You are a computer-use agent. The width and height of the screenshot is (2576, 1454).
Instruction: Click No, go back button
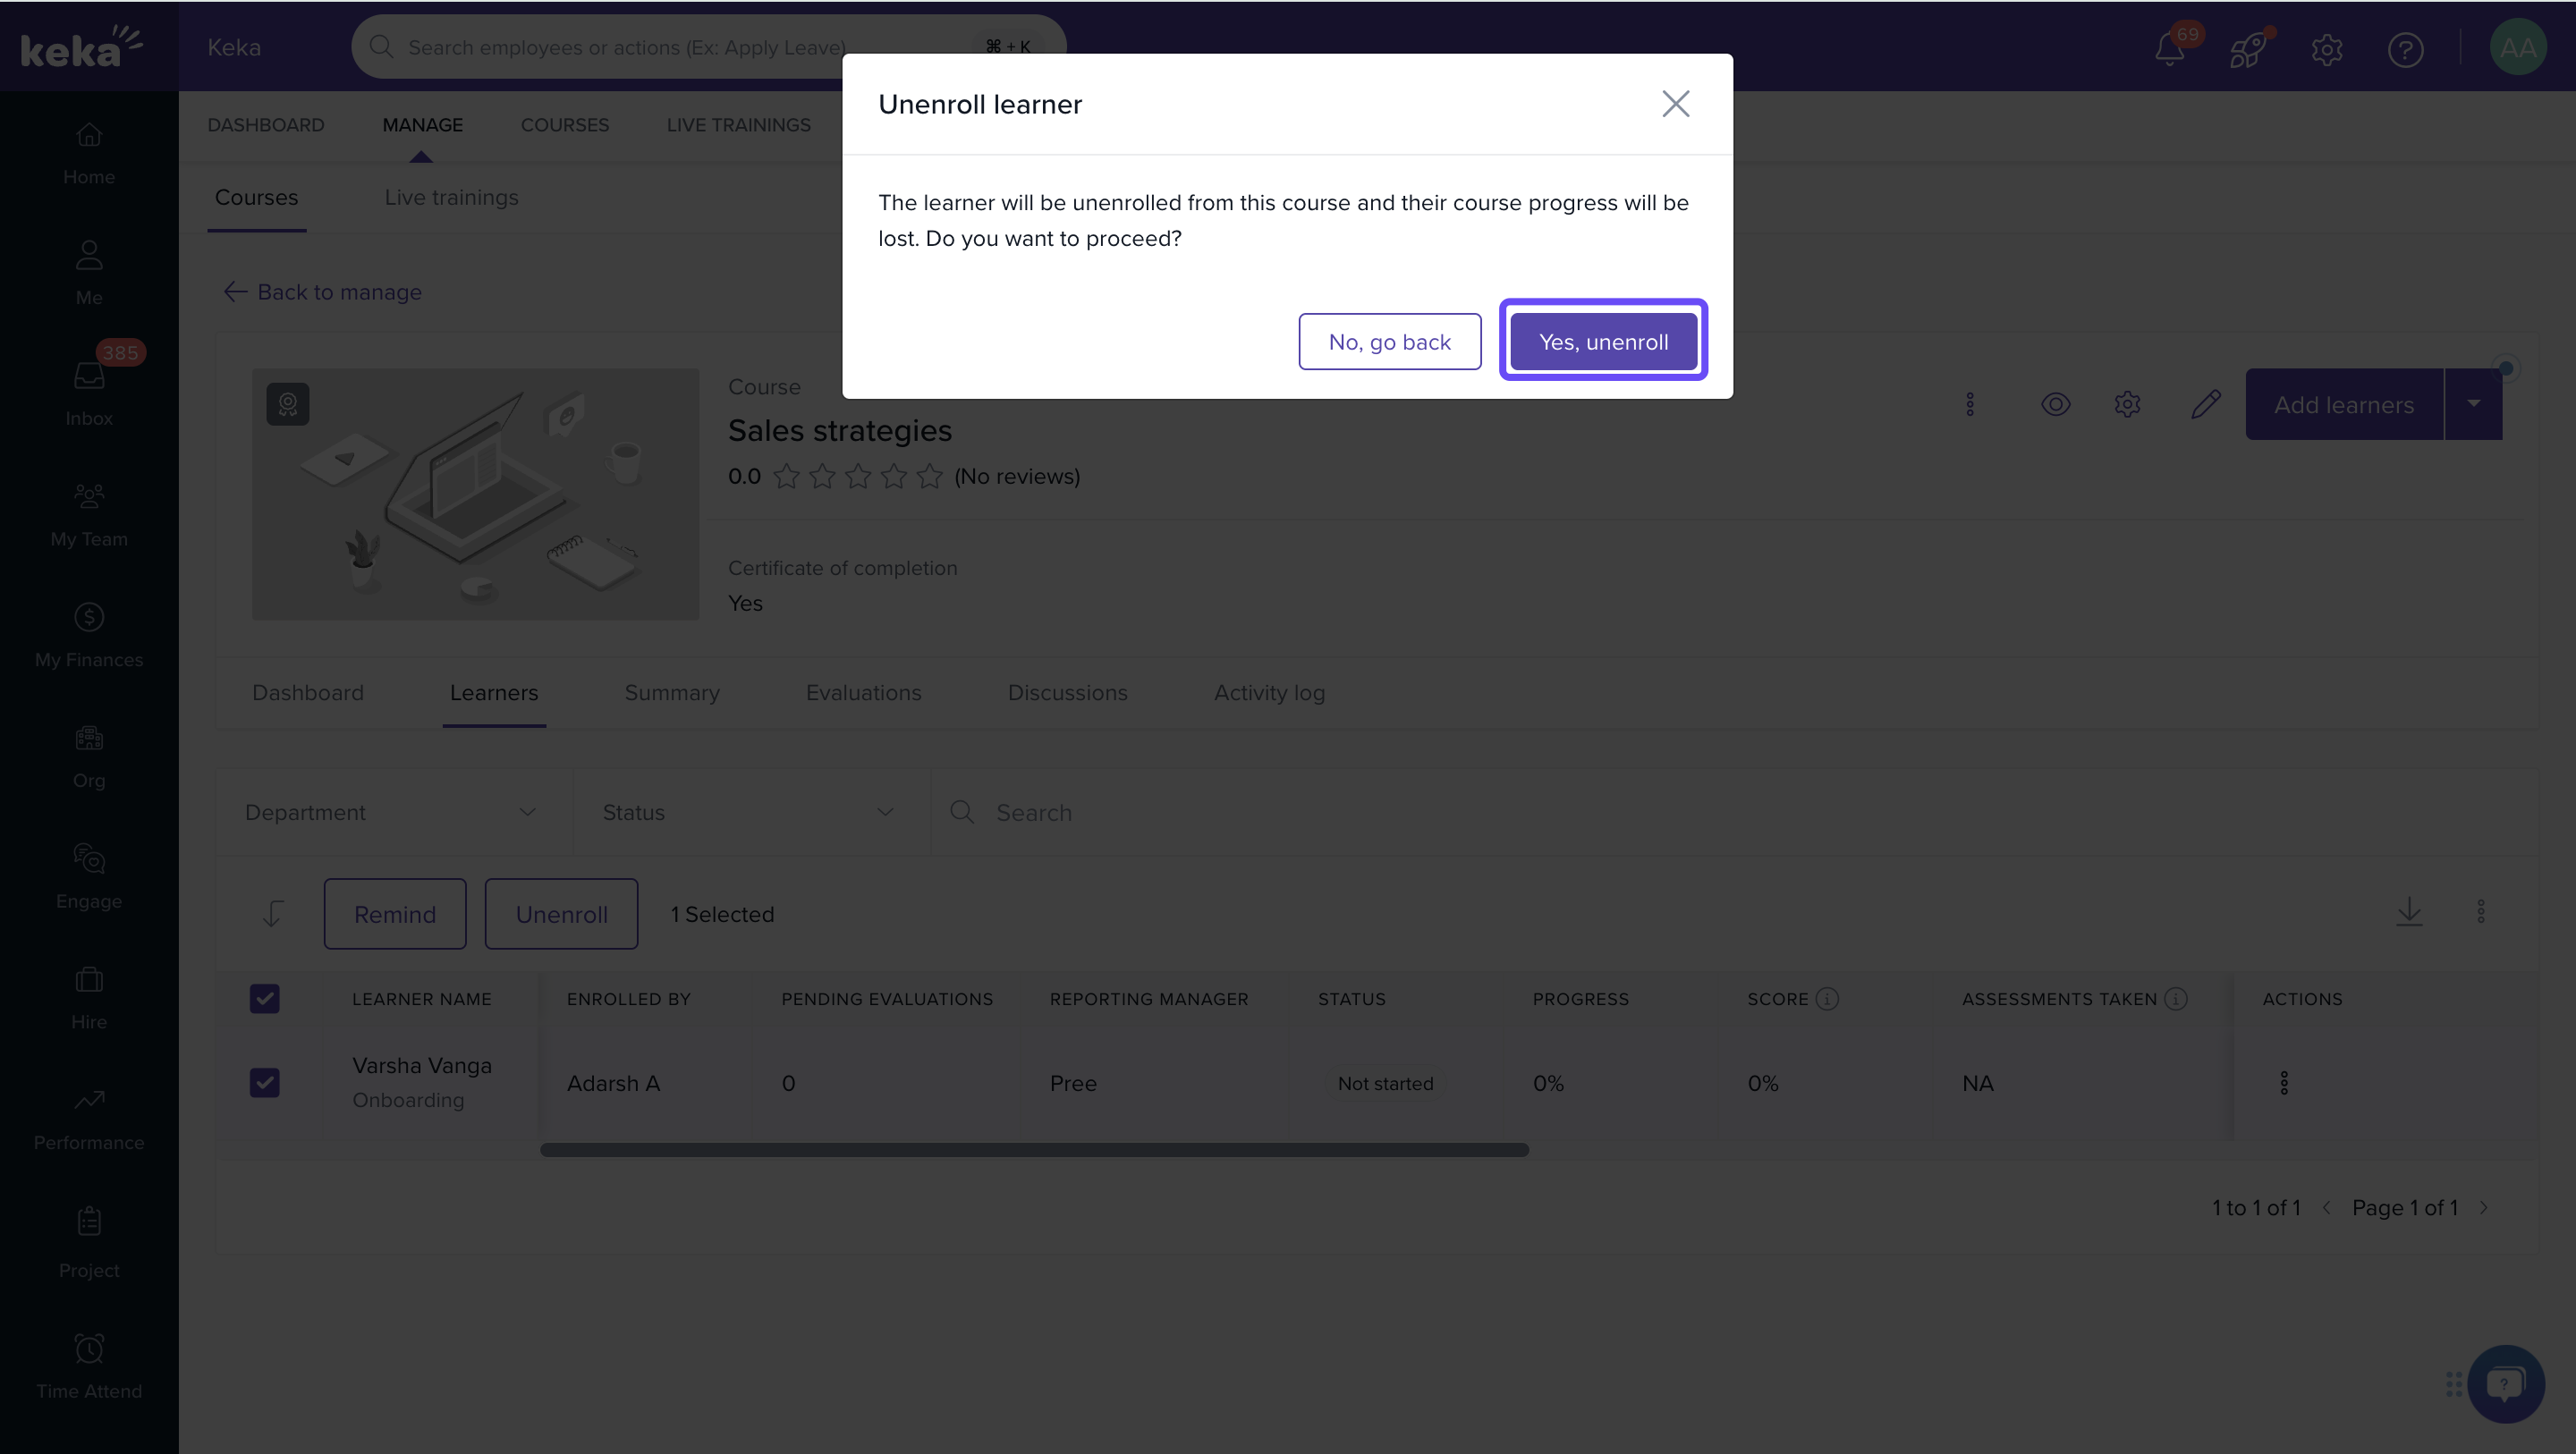tap(1389, 342)
